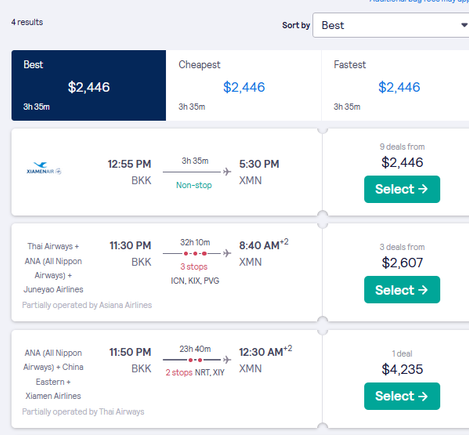Switch to the Cheapest results tab

244,85
